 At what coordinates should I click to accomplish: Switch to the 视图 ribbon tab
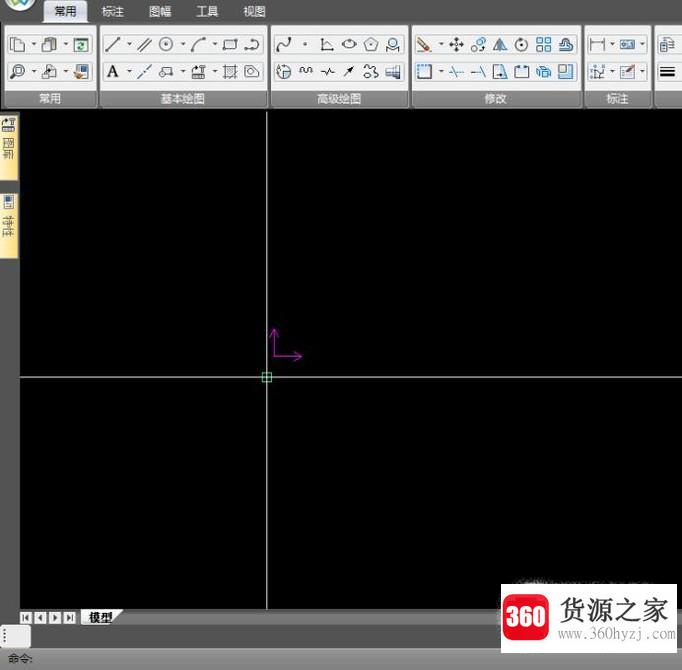click(x=254, y=12)
